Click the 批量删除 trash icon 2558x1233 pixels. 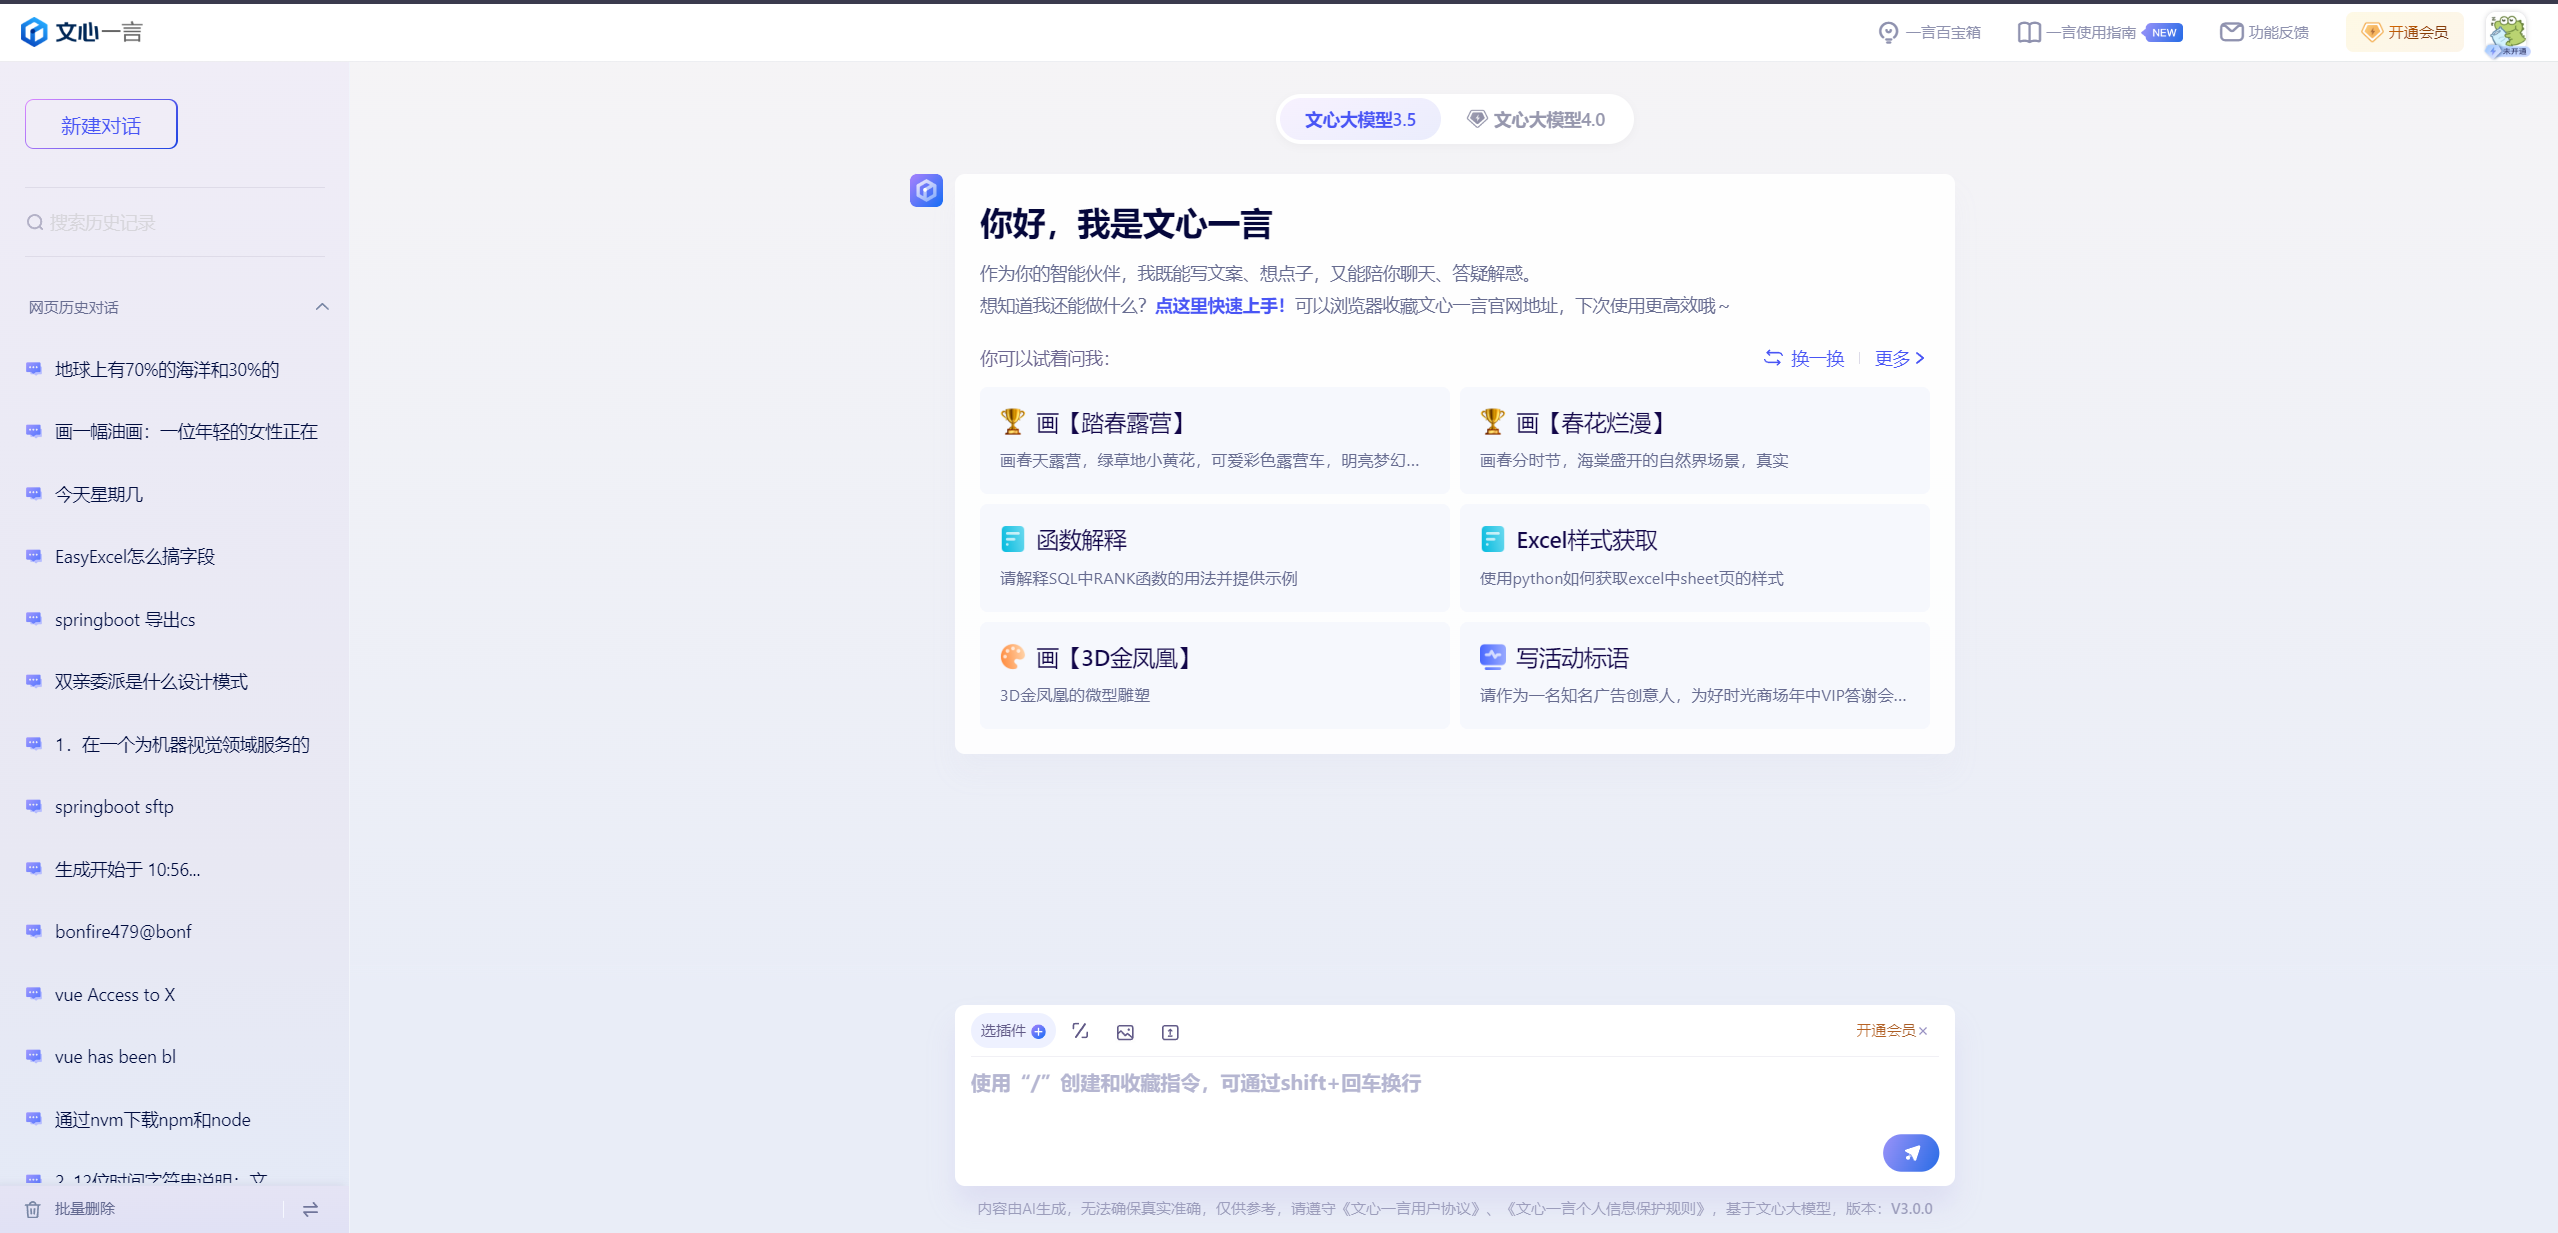(33, 1209)
